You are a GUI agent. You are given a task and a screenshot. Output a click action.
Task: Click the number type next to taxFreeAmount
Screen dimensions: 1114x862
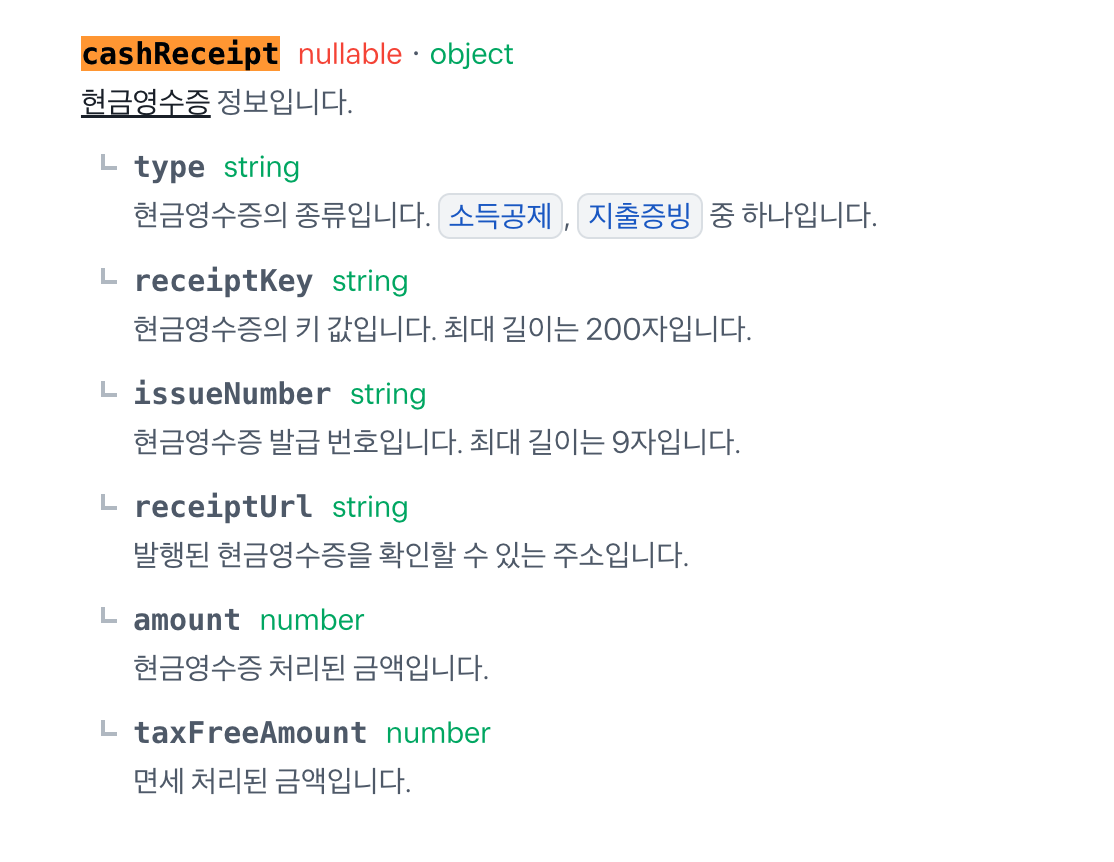point(438,733)
